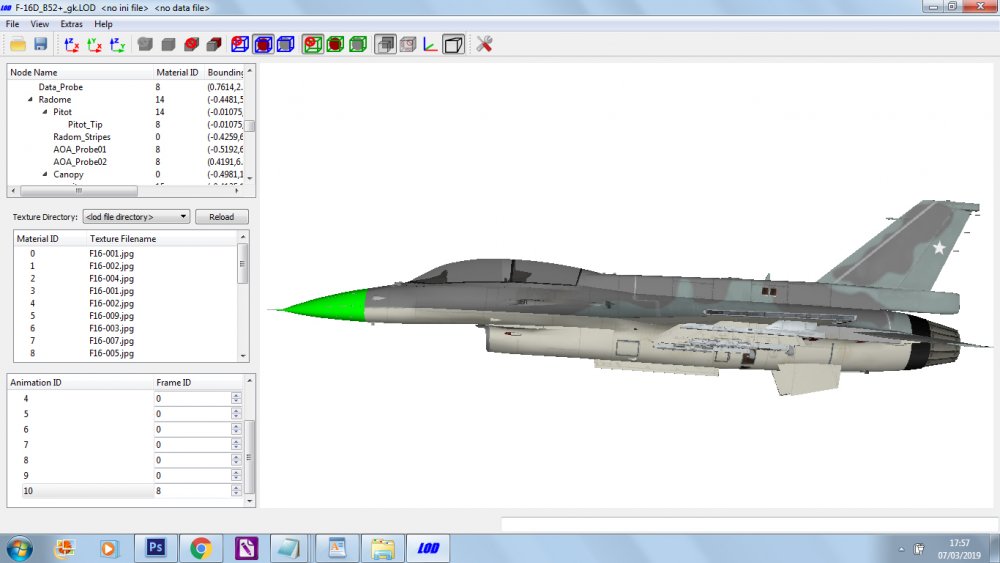
Task: Click Frame ID field for animation 4
Action: pos(192,398)
